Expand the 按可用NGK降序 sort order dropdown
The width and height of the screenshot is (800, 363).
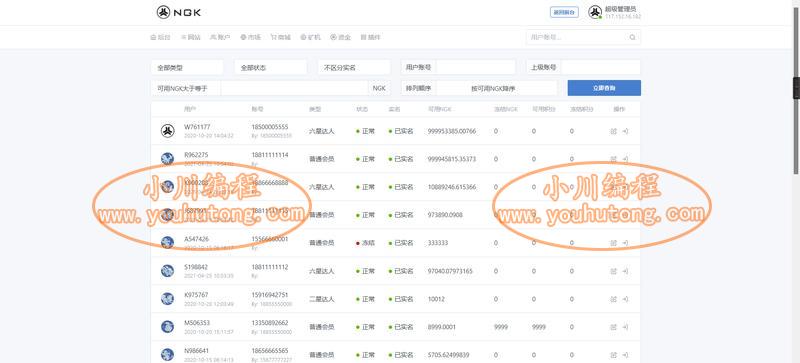click(496, 88)
